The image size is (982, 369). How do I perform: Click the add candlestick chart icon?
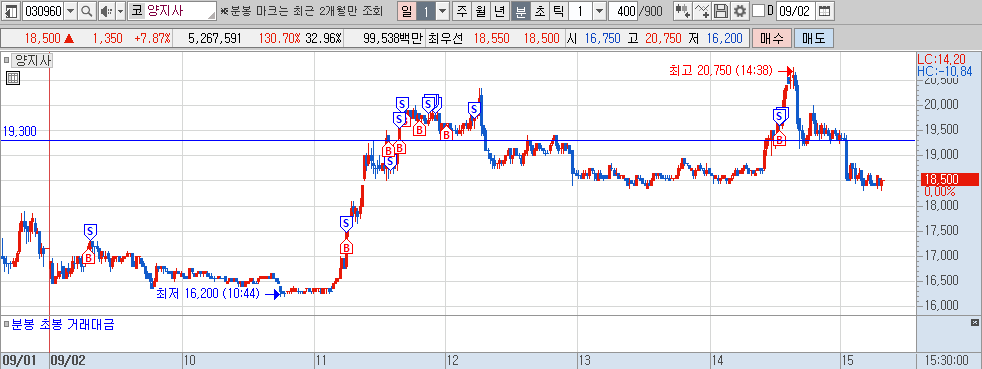(683, 11)
